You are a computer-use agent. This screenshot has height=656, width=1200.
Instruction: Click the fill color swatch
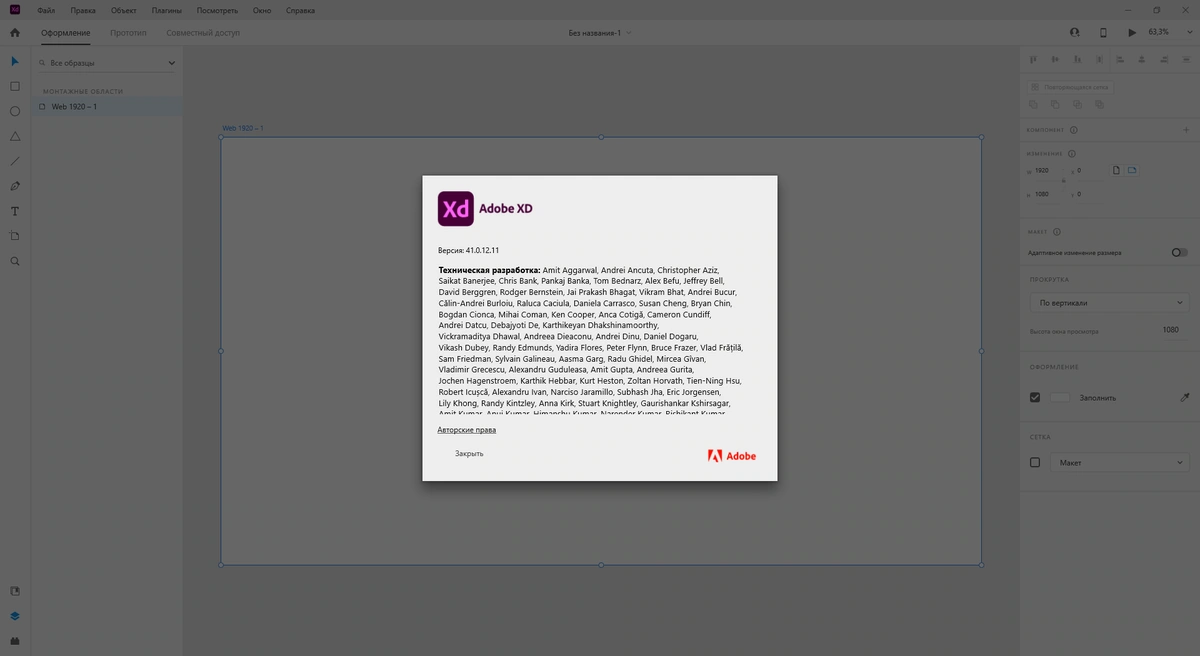click(x=1060, y=397)
